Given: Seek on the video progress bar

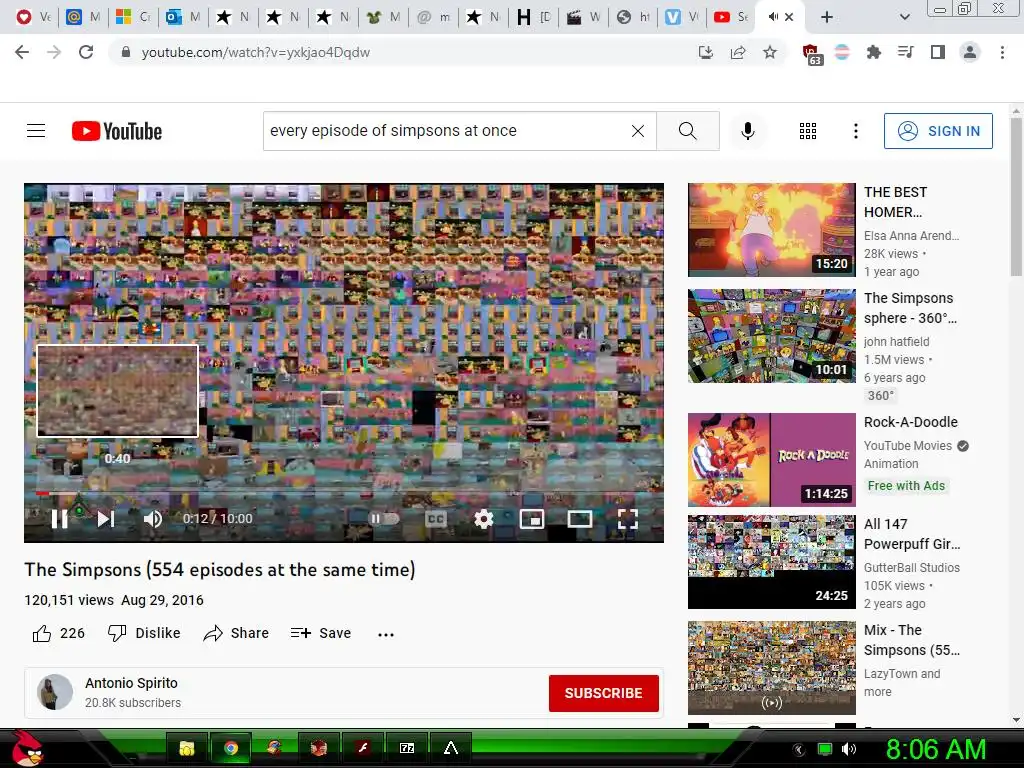Looking at the screenshot, I should 344,493.
